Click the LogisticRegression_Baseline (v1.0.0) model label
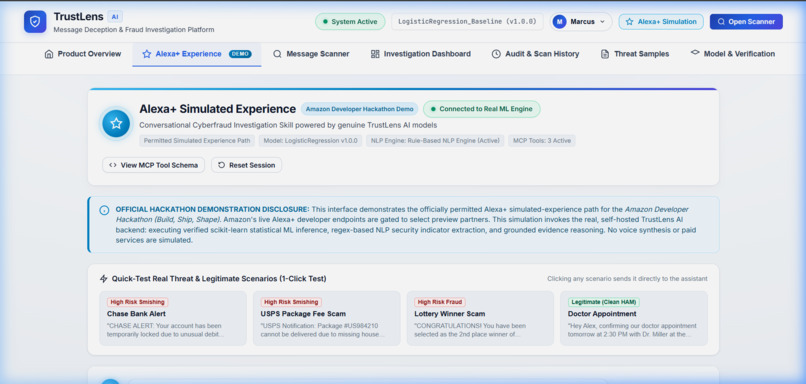The width and height of the screenshot is (806, 384). [x=467, y=22]
